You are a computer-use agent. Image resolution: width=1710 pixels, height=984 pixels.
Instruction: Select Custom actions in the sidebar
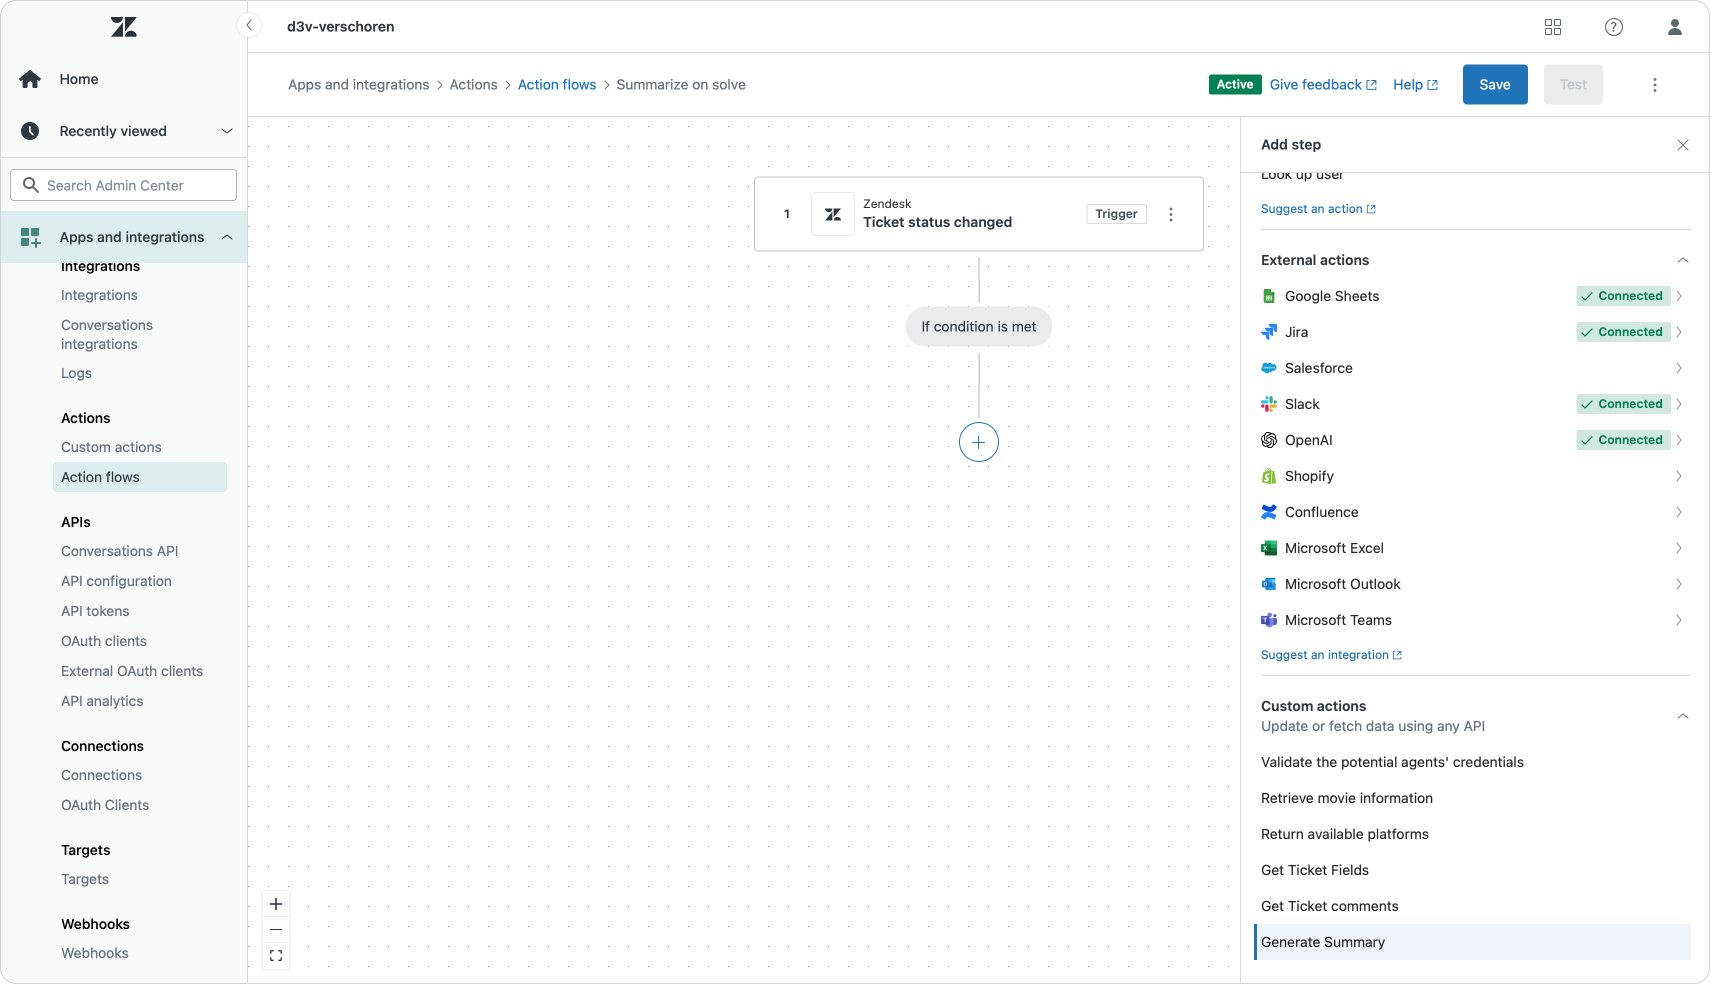tap(111, 447)
